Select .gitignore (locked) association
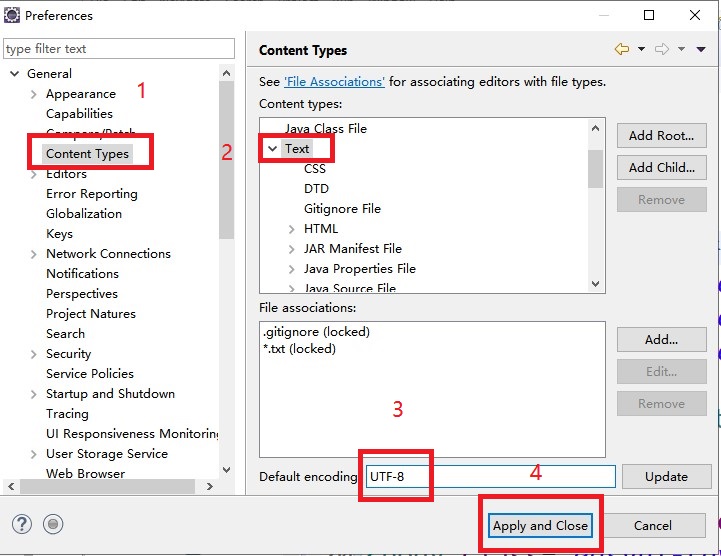The image size is (721, 556). tap(316, 332)
